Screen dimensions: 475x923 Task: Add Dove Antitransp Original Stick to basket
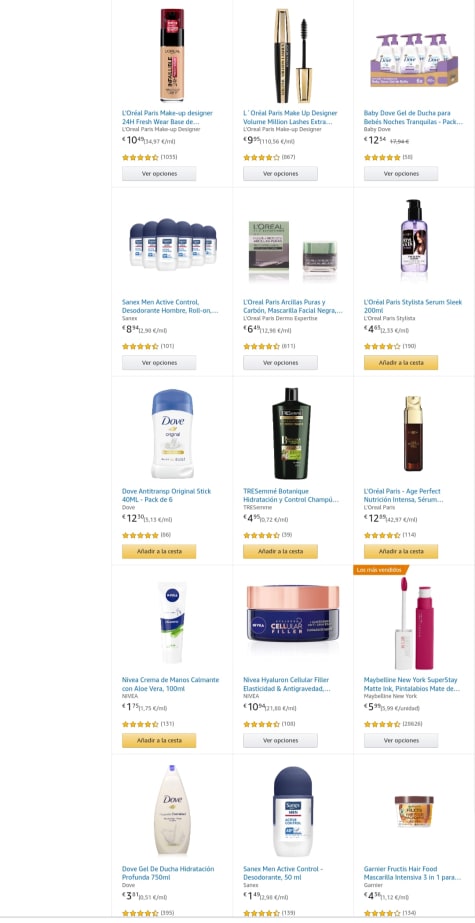point(159,552)
